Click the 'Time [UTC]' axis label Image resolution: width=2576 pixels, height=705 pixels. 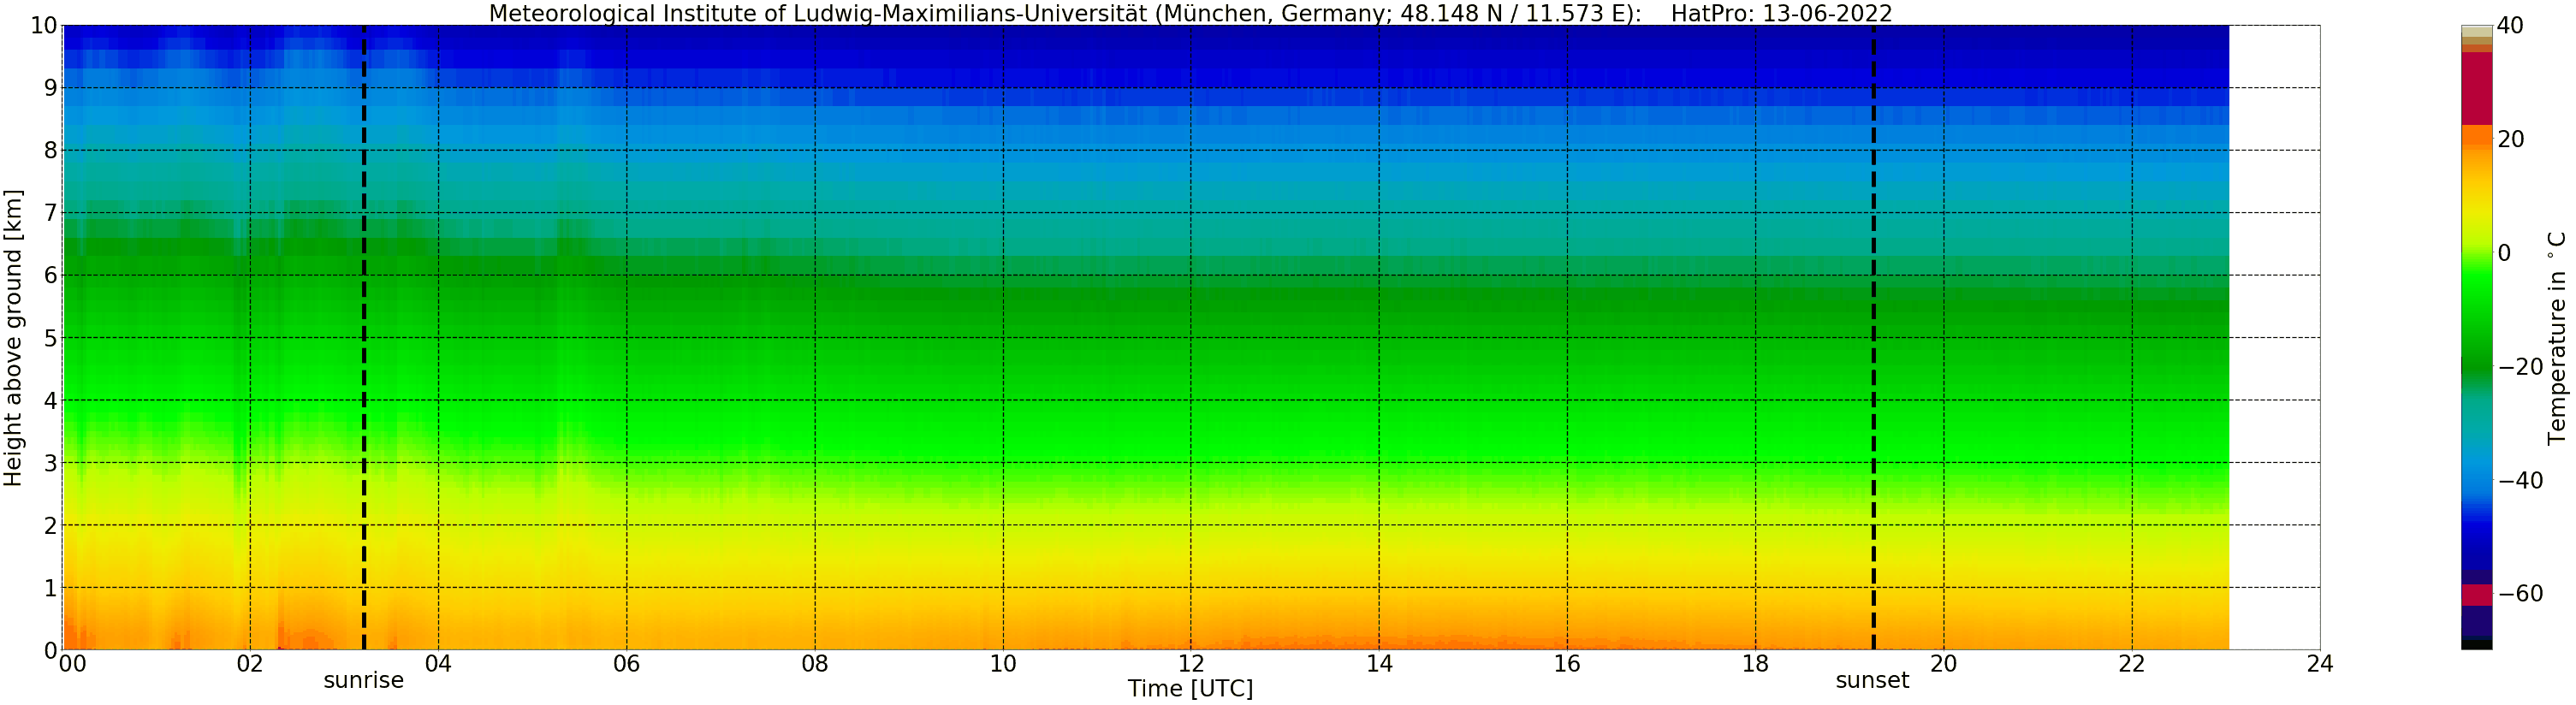tap(1190, 689)
